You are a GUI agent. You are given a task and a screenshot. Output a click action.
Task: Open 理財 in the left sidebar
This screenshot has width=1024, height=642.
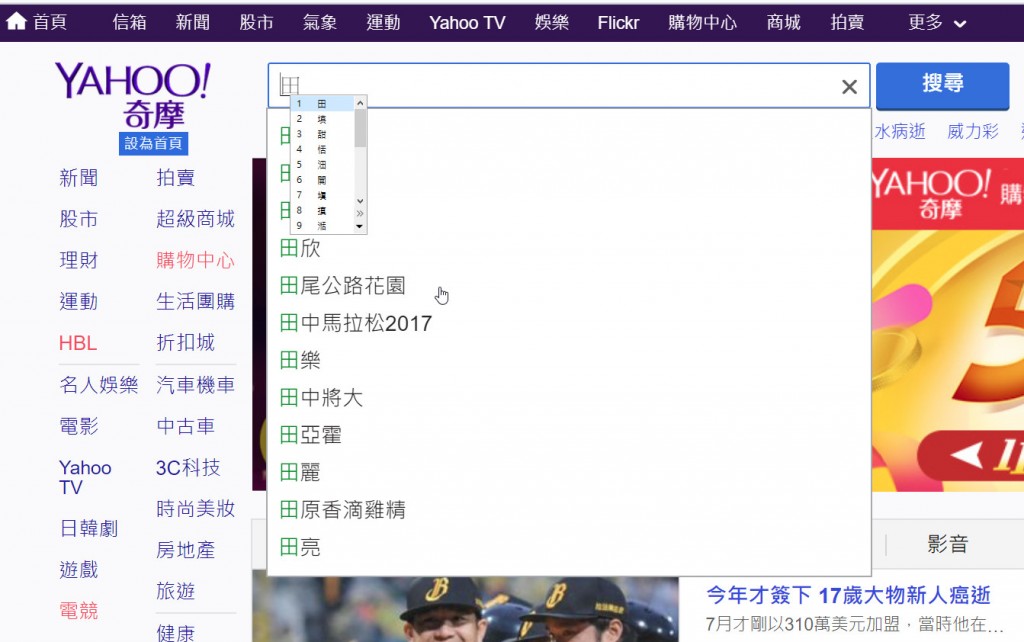78,261
